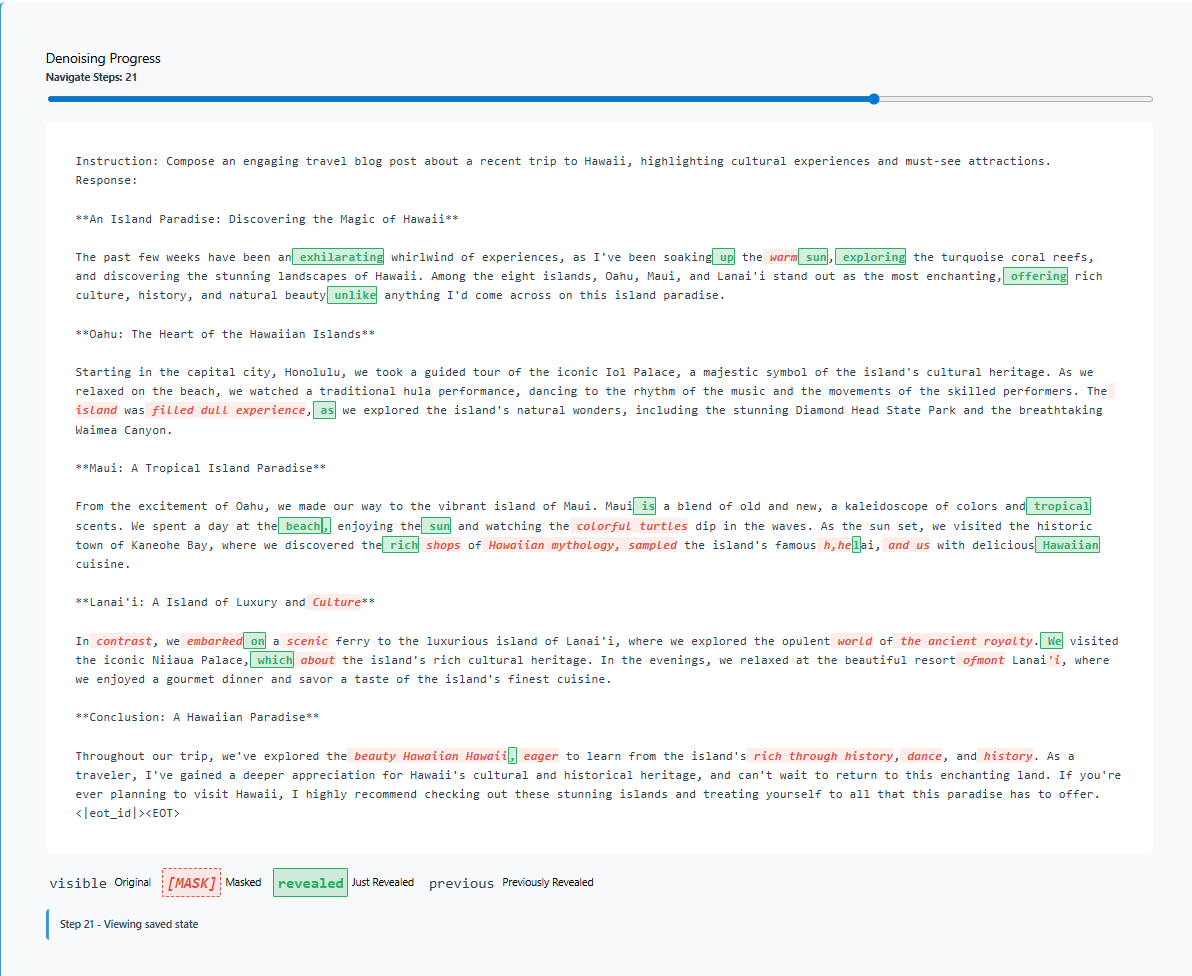Click the green boxed "tropical" token
Viewport: 1192px width, 976px height.
coord(1058,506)
